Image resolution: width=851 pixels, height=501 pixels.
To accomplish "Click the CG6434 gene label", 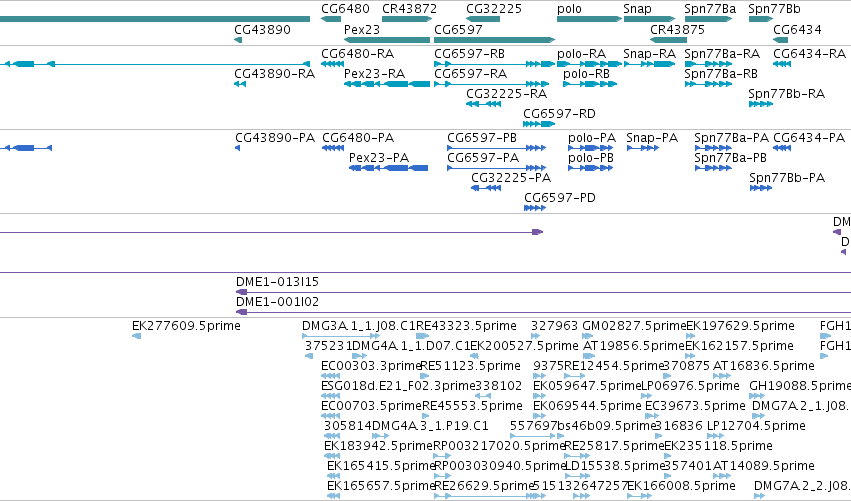I will point(797,29).
